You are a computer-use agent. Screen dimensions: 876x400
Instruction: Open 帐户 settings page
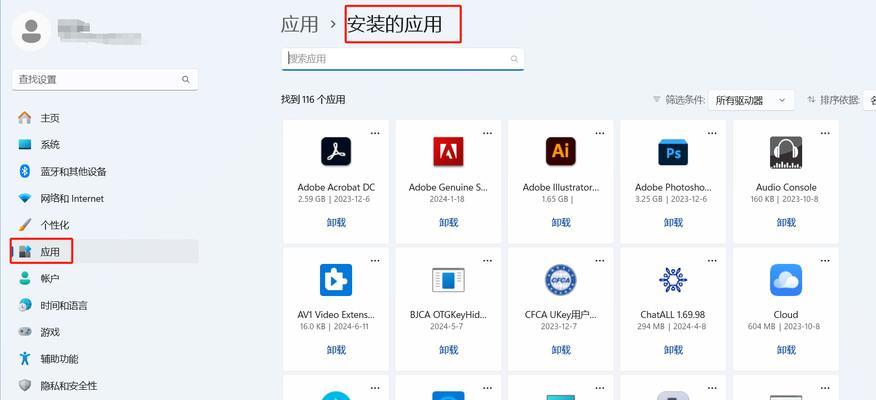click(x=104, y=278)
